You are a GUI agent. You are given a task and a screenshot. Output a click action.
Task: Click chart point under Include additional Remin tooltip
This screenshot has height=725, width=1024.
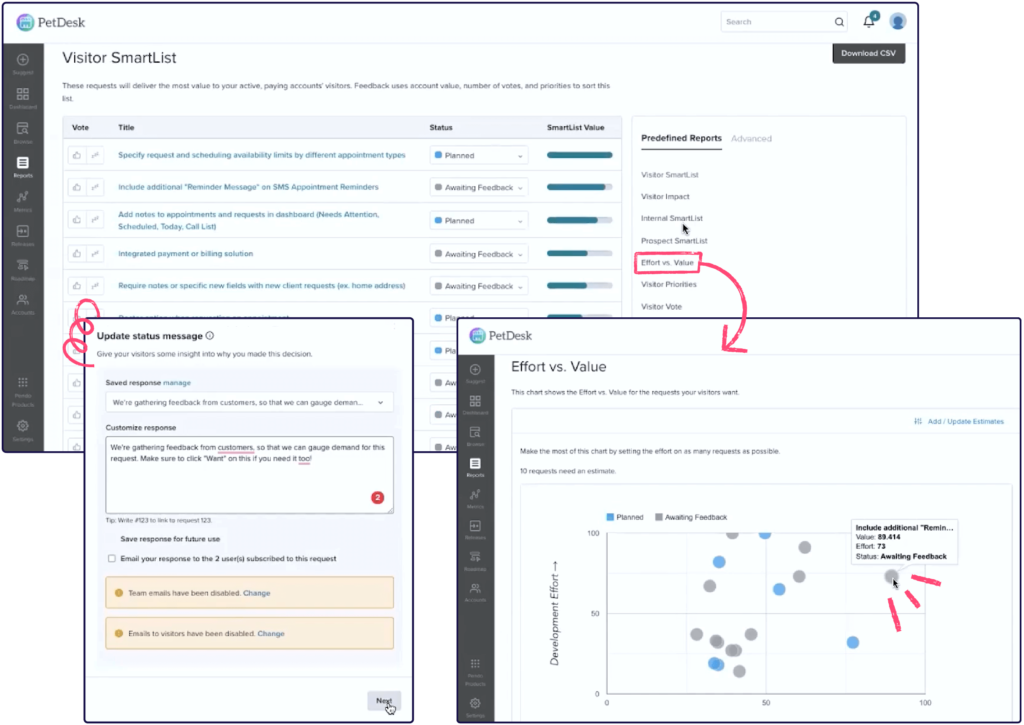(891, 576)
